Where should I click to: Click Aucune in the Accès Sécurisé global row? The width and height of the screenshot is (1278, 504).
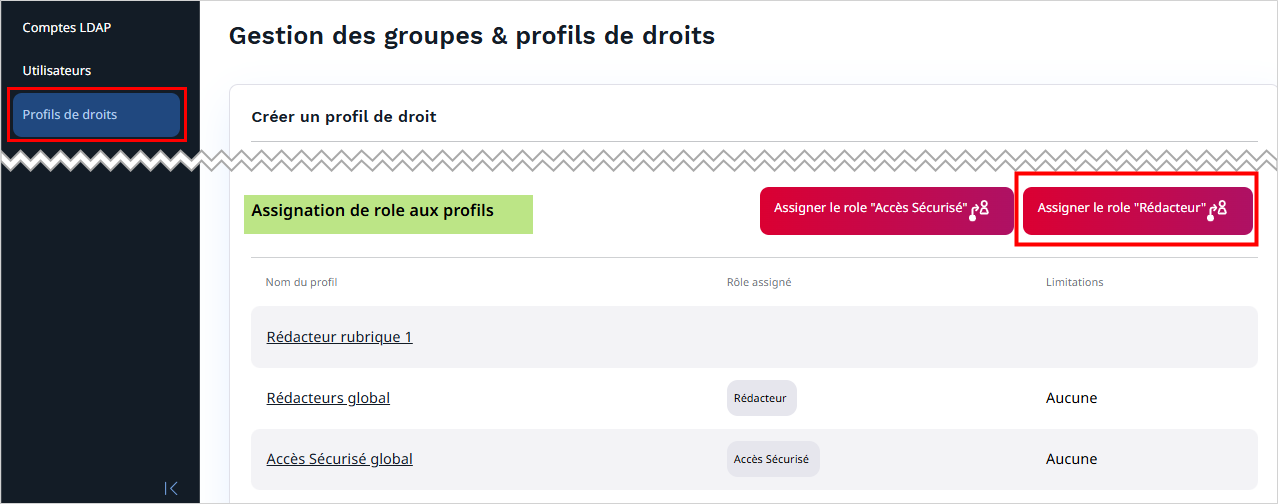(1071, 459)
